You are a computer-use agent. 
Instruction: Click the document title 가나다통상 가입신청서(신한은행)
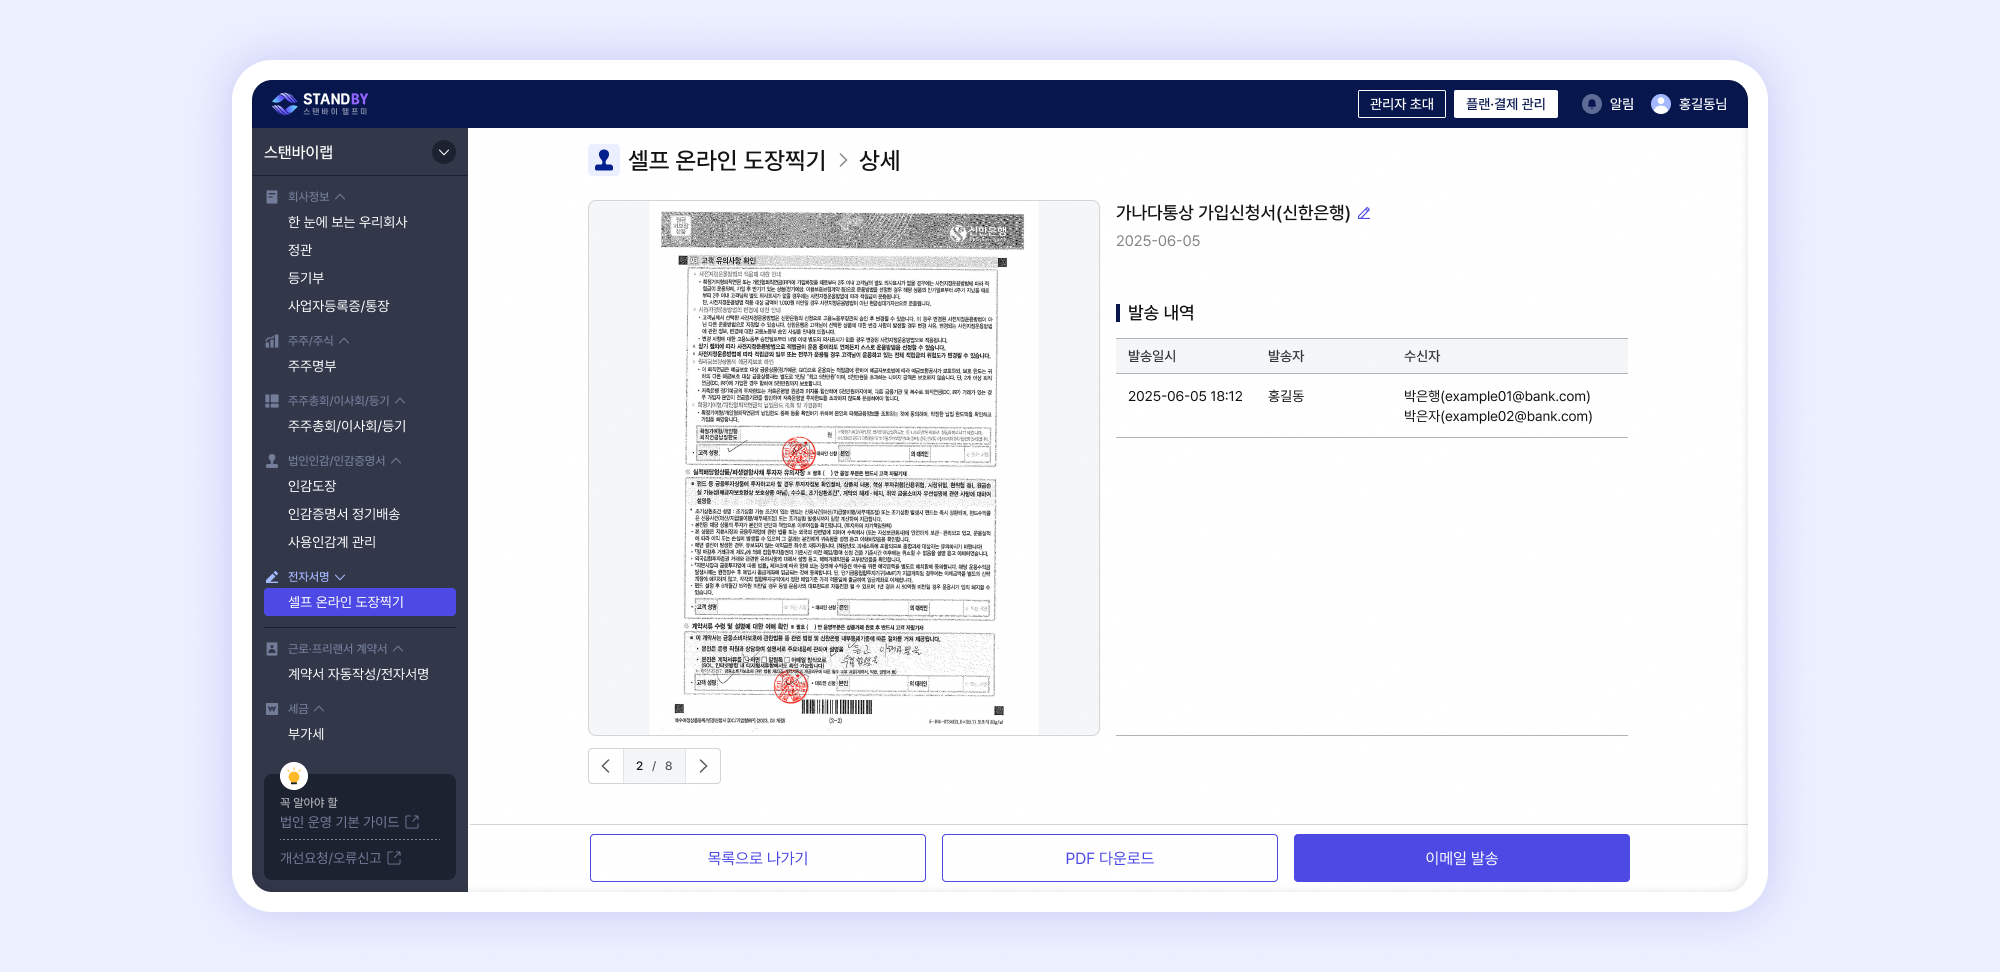pyautogui.click(x=1233, y=213)
